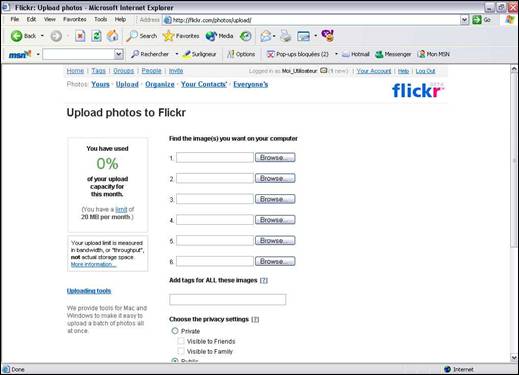Click the green Go arrow button
This screenshot has height=375, width=519.
(x=477, y=20)
